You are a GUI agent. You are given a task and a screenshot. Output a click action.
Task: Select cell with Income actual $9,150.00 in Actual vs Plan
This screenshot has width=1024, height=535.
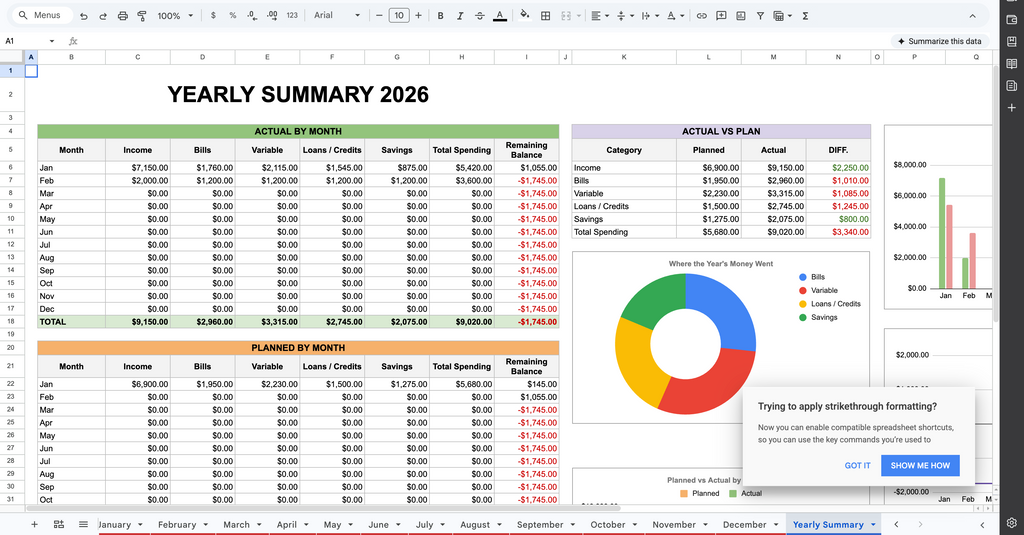(773, 168)
